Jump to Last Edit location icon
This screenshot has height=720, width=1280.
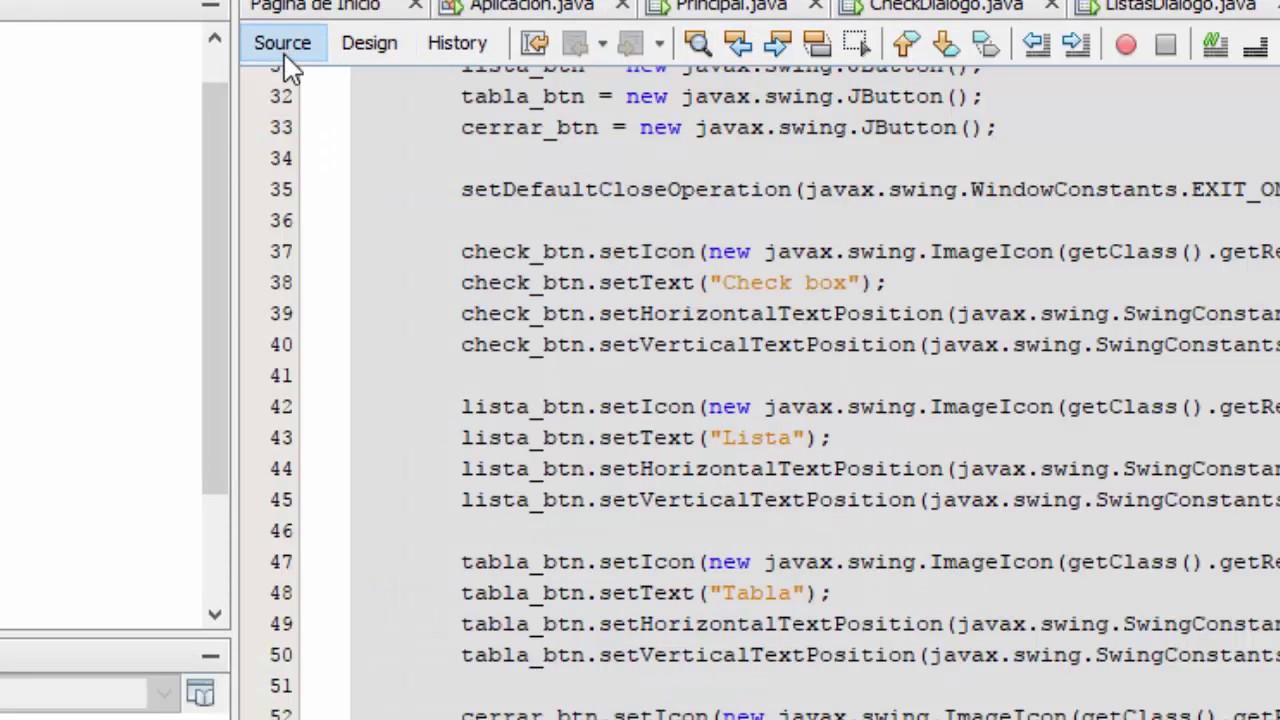(535, 43)
